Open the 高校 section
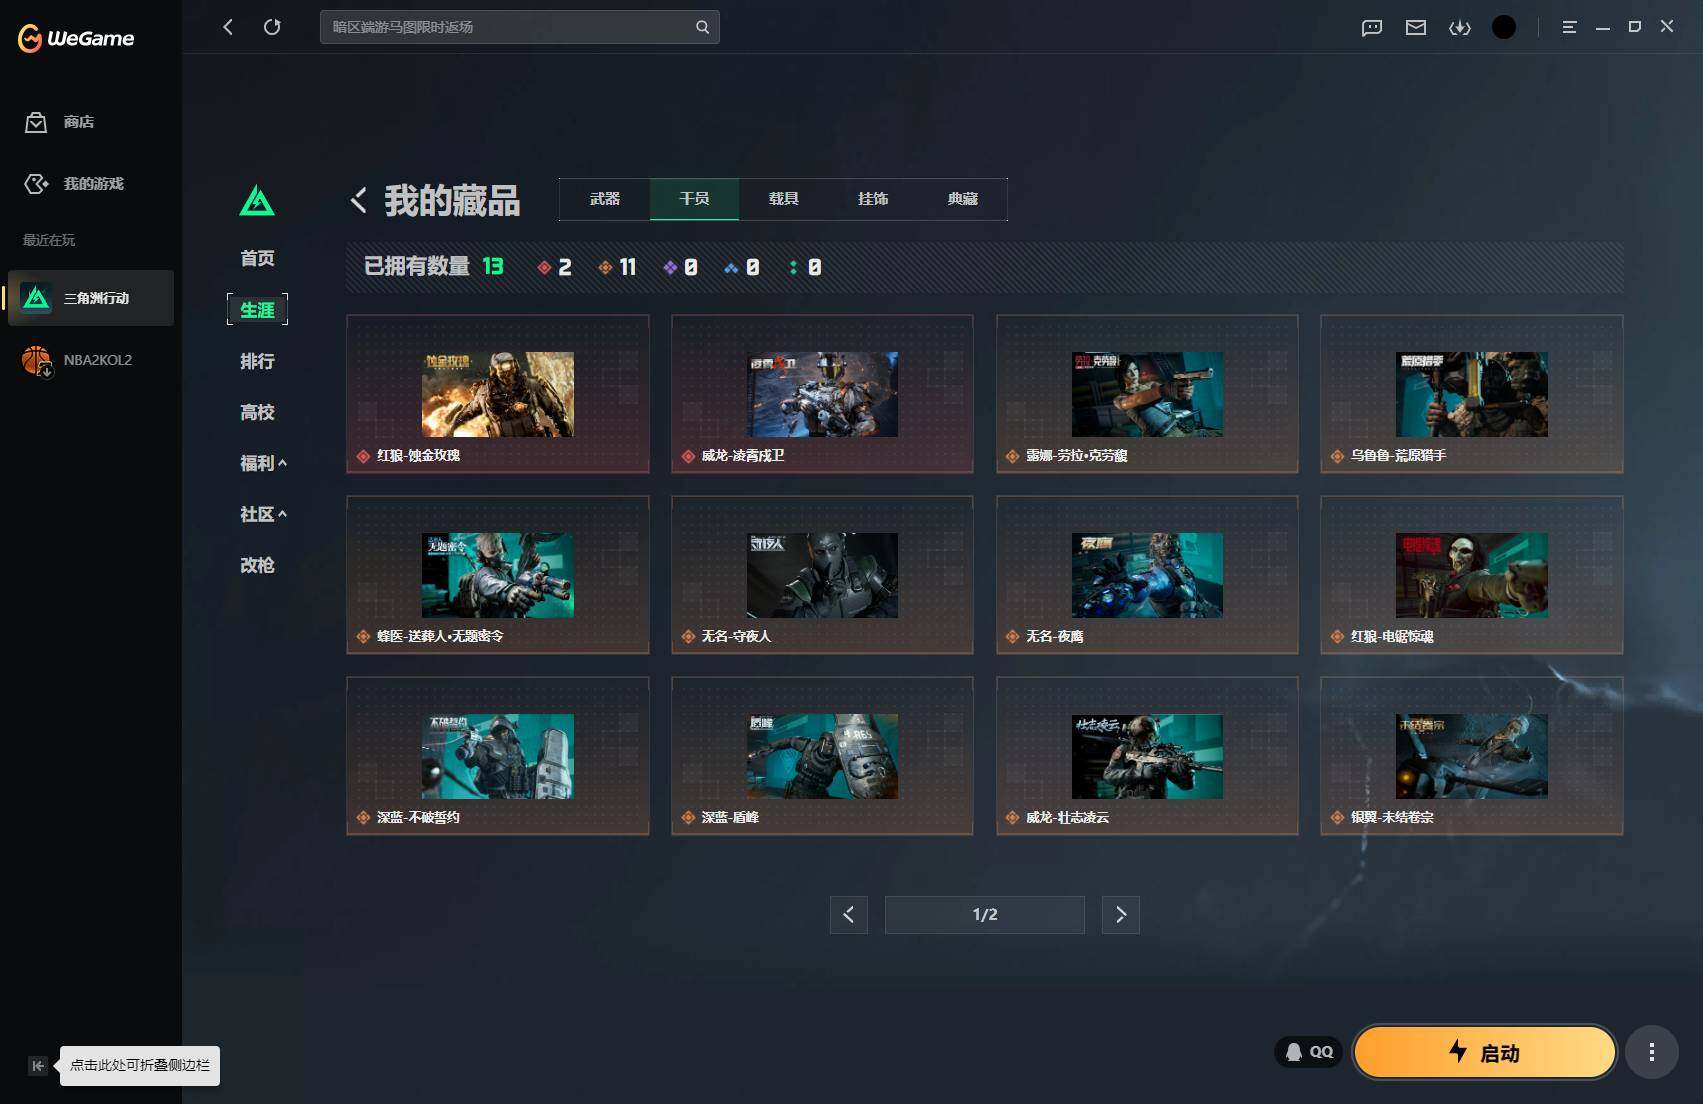Viewport: 1703px width, 1104px height. click(257, 412)
